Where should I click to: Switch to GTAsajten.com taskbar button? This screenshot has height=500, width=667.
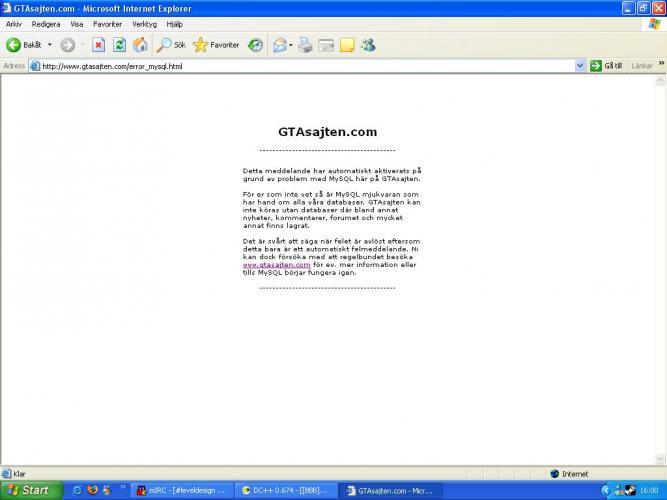click(391, 491)
